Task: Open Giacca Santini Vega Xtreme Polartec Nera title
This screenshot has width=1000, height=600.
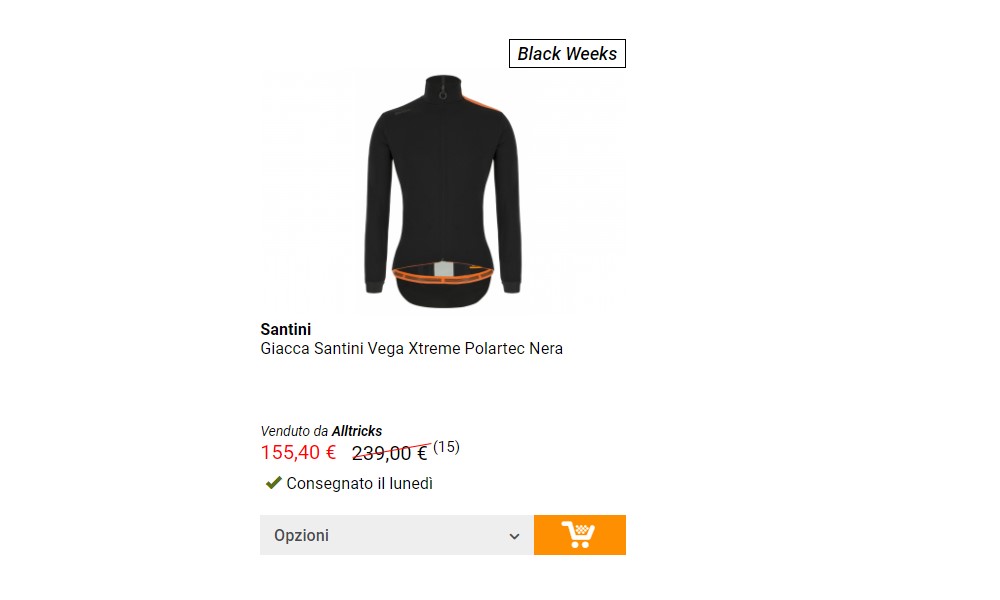Action: tap(411, 349)
